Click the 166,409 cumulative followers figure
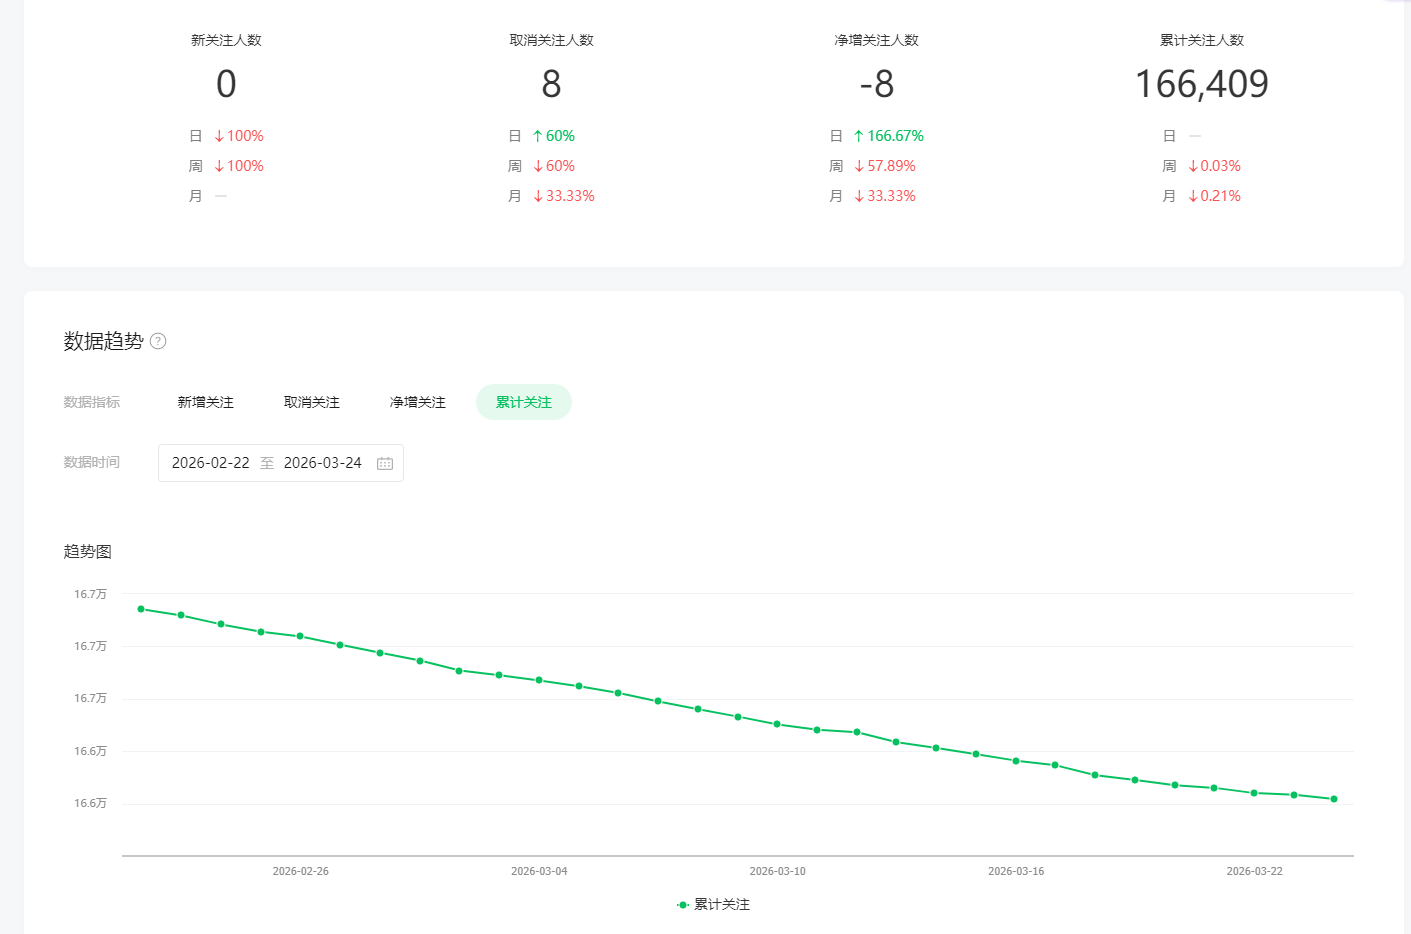Screen dimensions: 1411x934 pos(1201,84)
